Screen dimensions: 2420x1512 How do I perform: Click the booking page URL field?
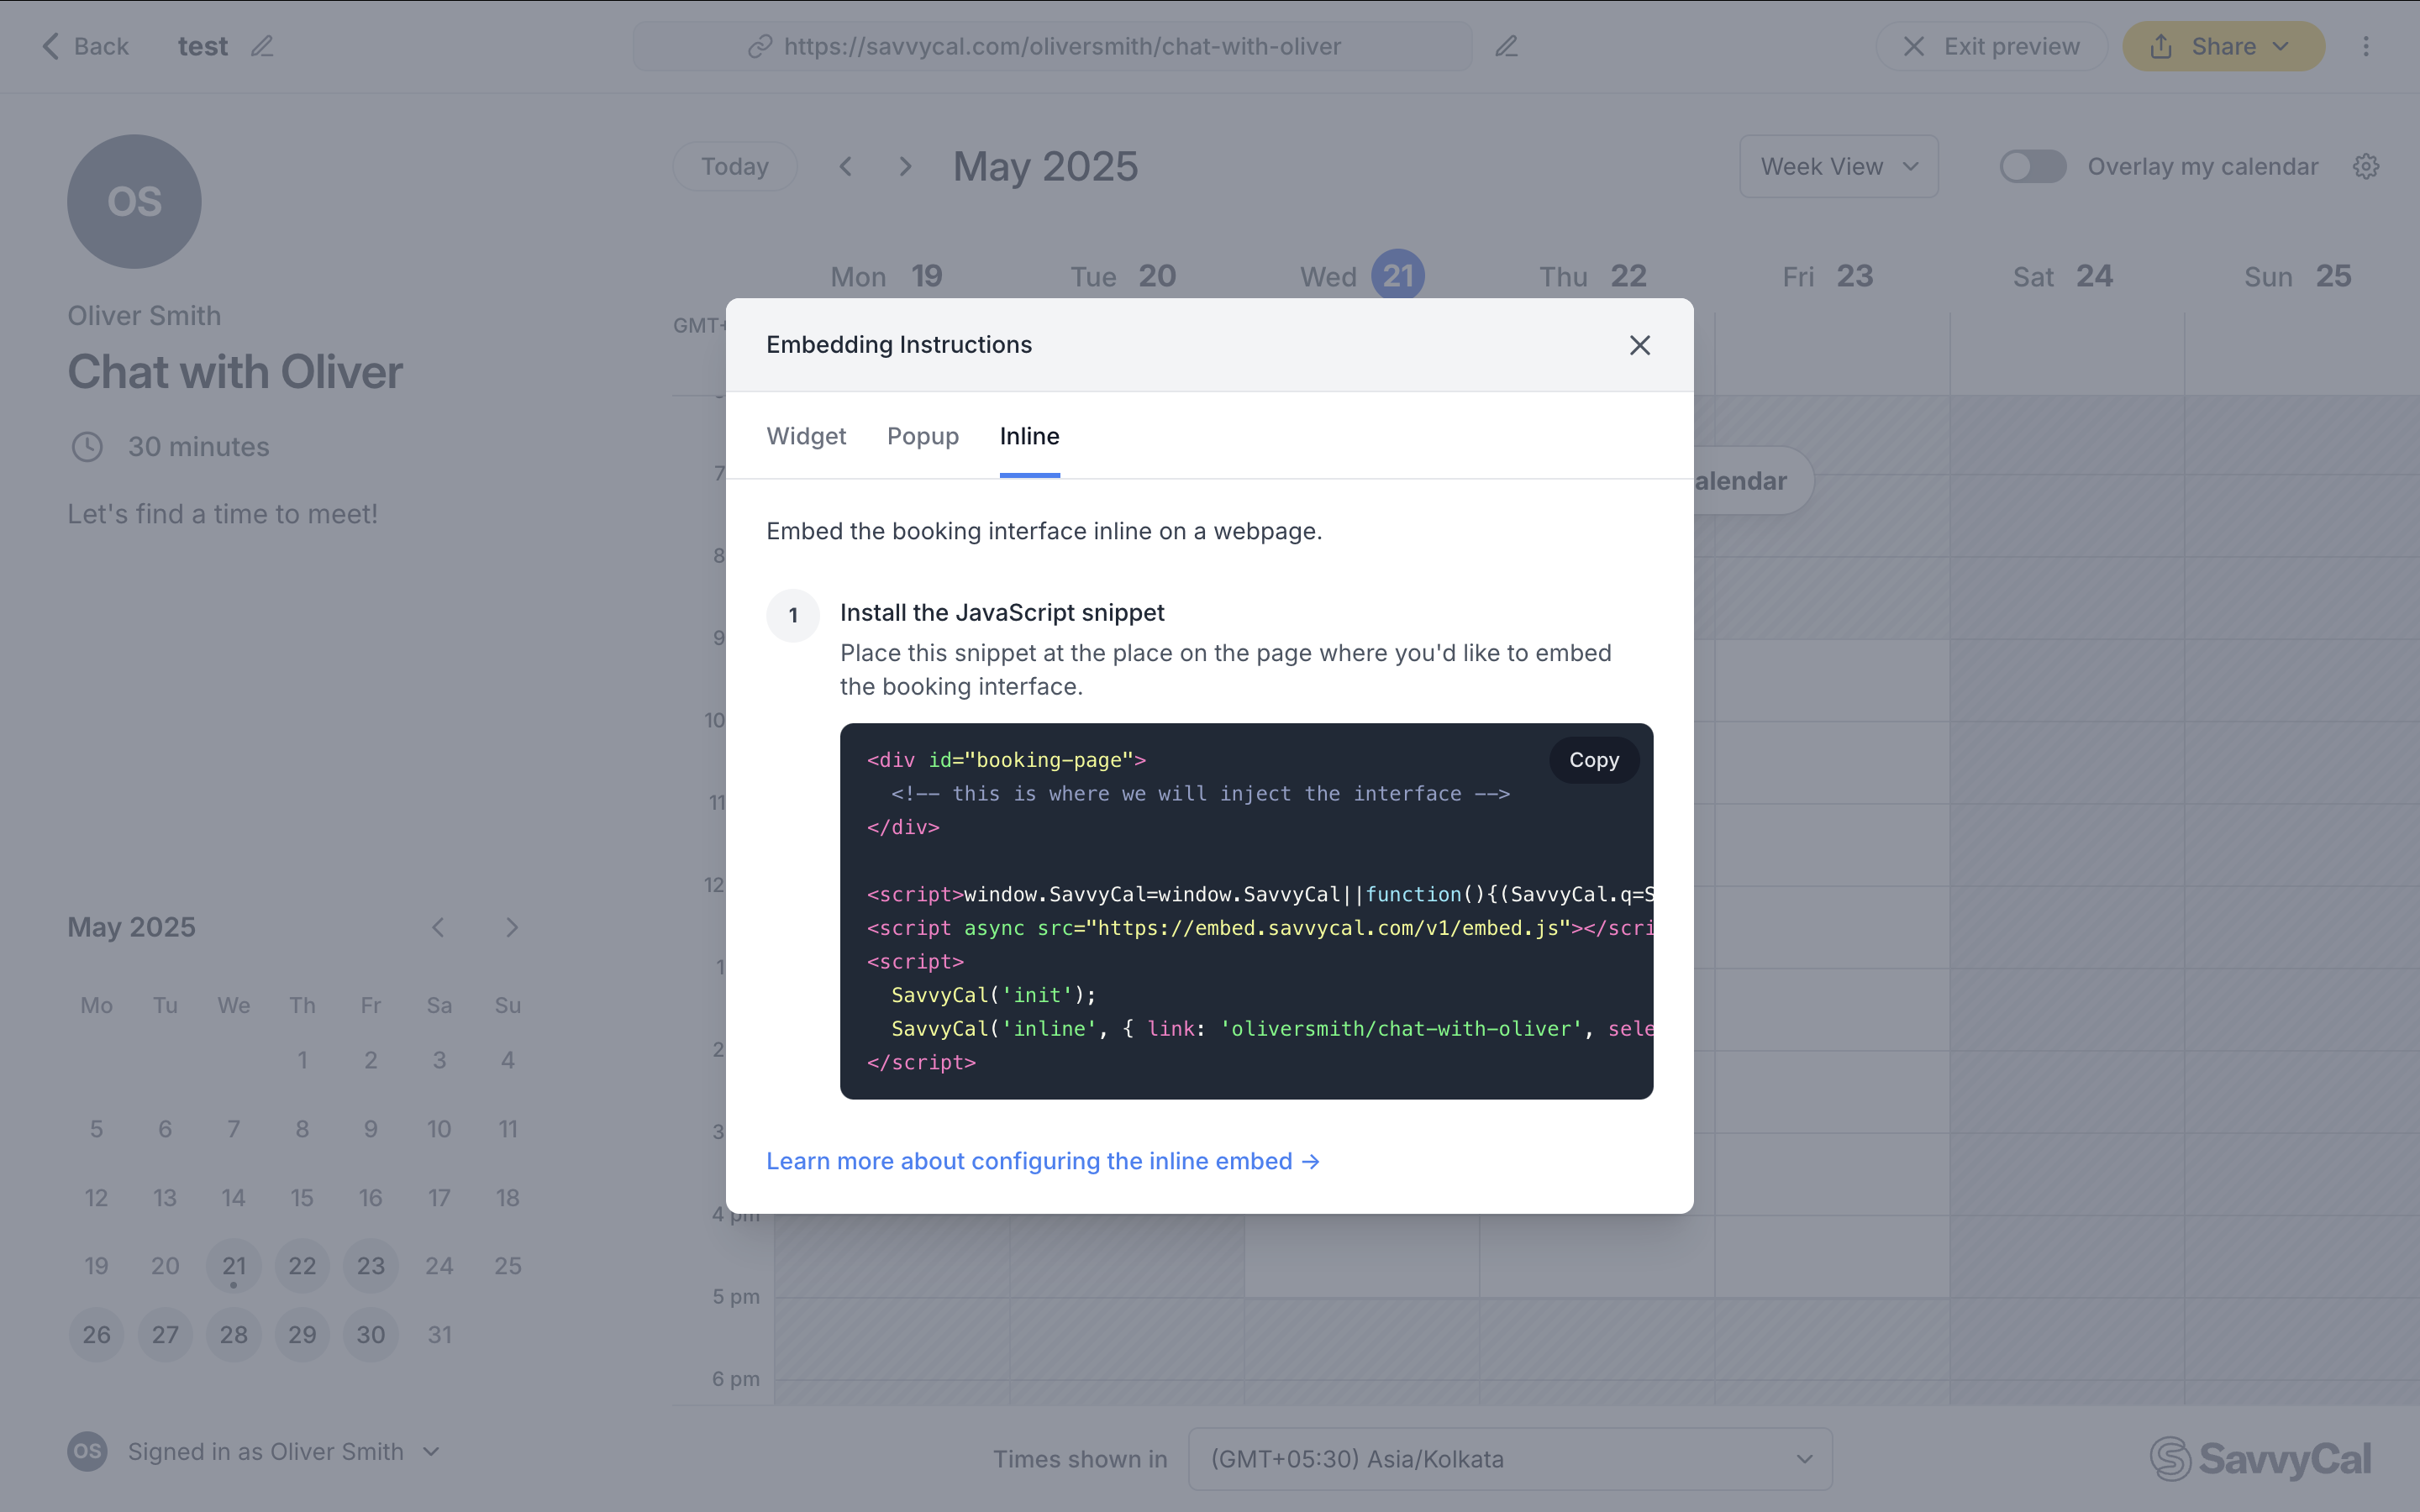[x=1052, y=46]
